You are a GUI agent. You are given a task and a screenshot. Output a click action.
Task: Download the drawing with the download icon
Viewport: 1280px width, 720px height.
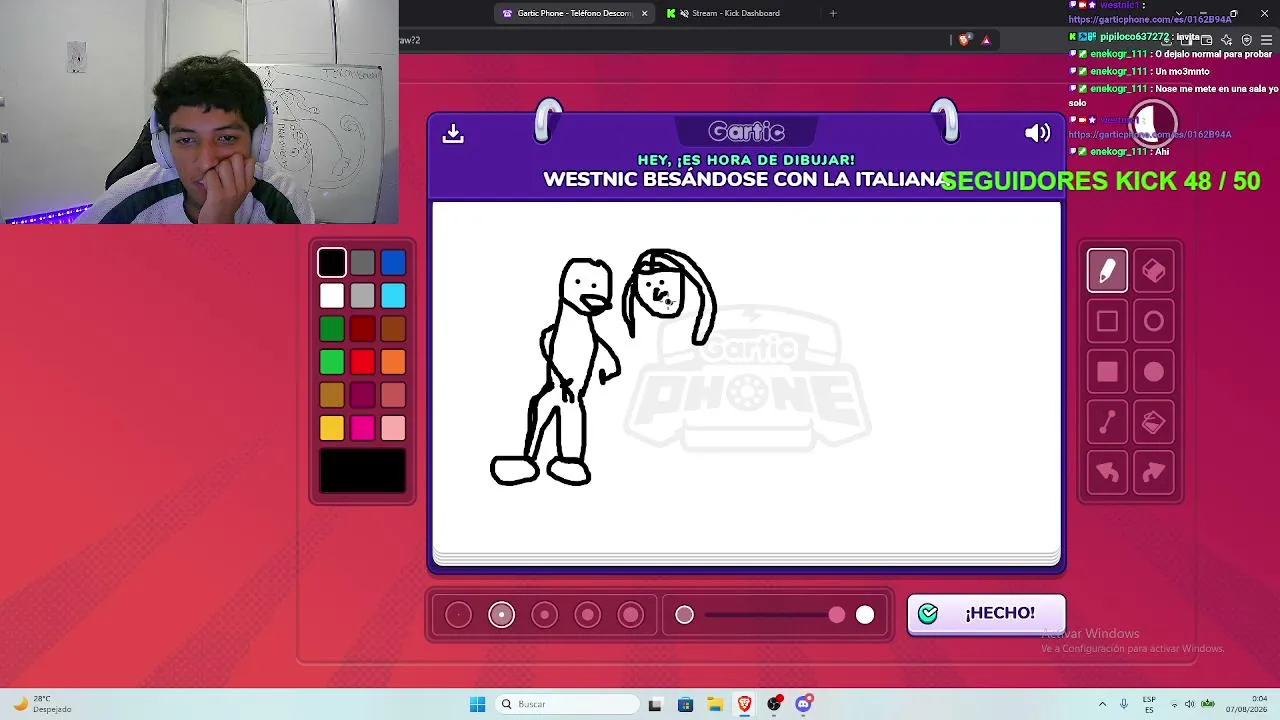pyautogui.click(x=453, y=133)
